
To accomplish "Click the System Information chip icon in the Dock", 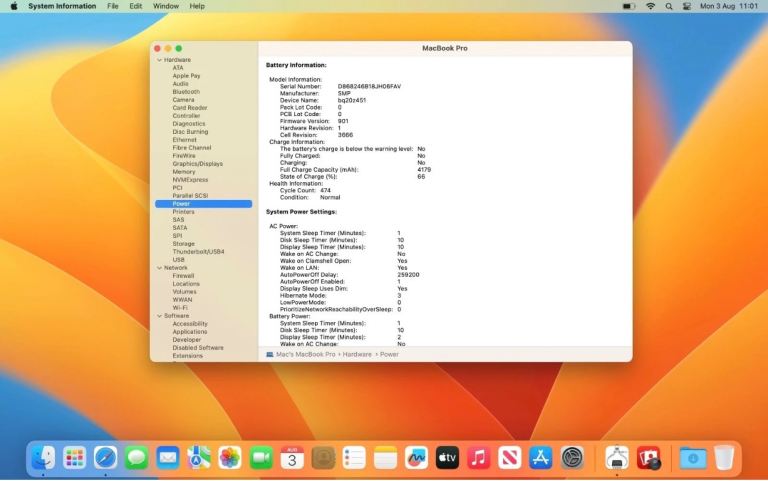I will [617, 458].
